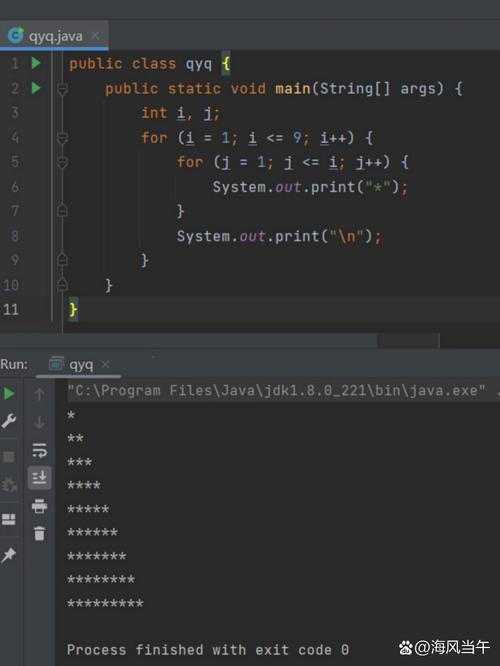Pin the run tab with pin icon
The height and width of the screenshot is (666, 500).
(9, 555)
